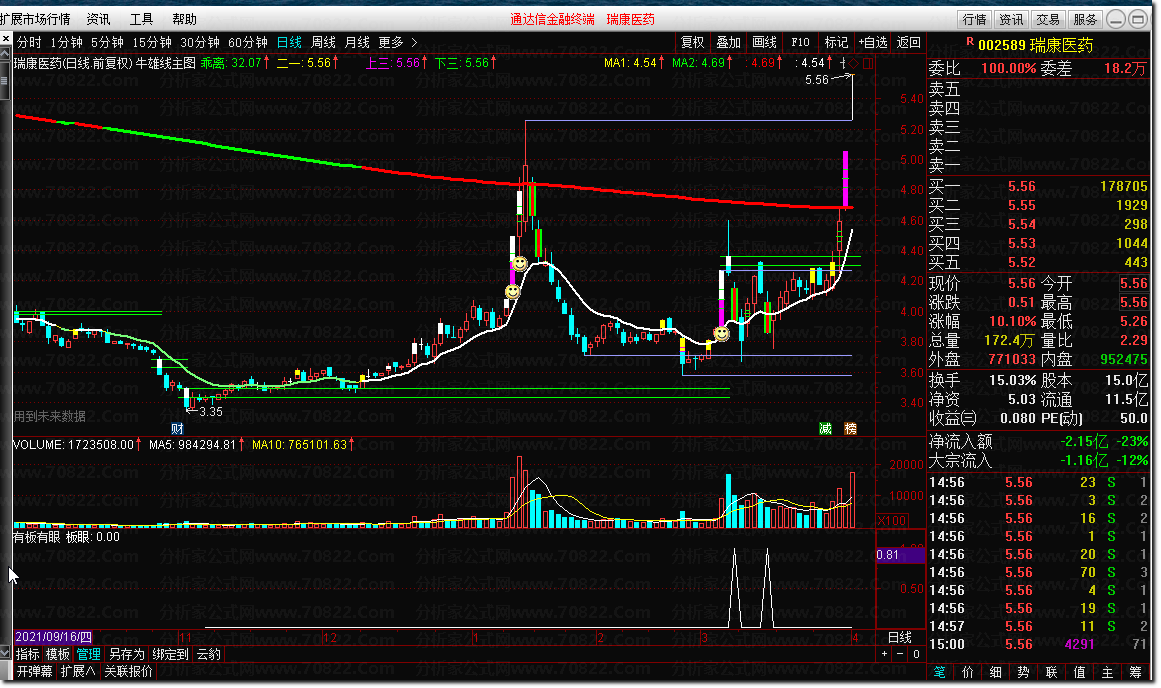Open the 资讯 menu
Viewport: 1161px width, 688px height.
click(x=98, y=19)
